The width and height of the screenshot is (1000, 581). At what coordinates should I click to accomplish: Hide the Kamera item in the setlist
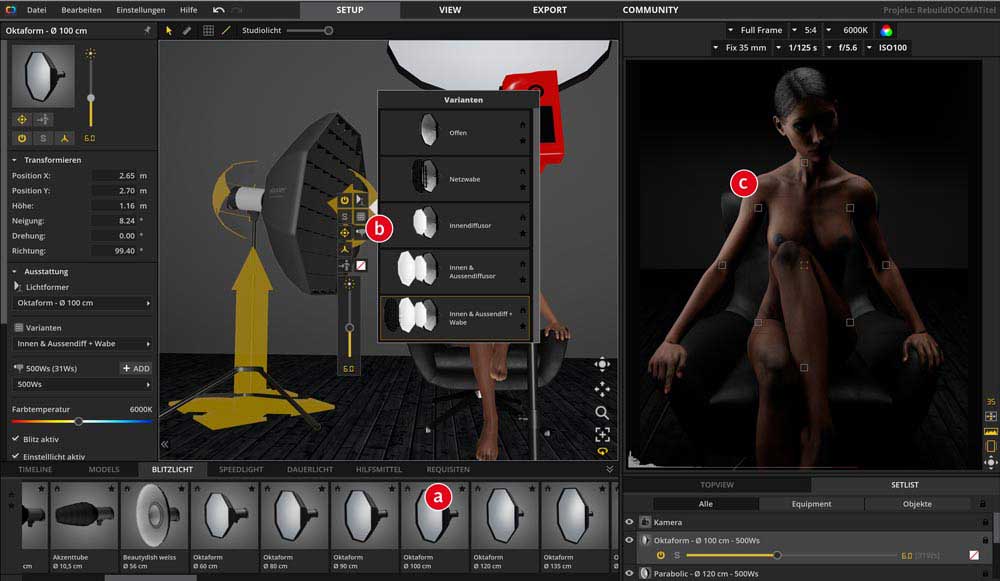pyautogui.click(x=629, y=522)
